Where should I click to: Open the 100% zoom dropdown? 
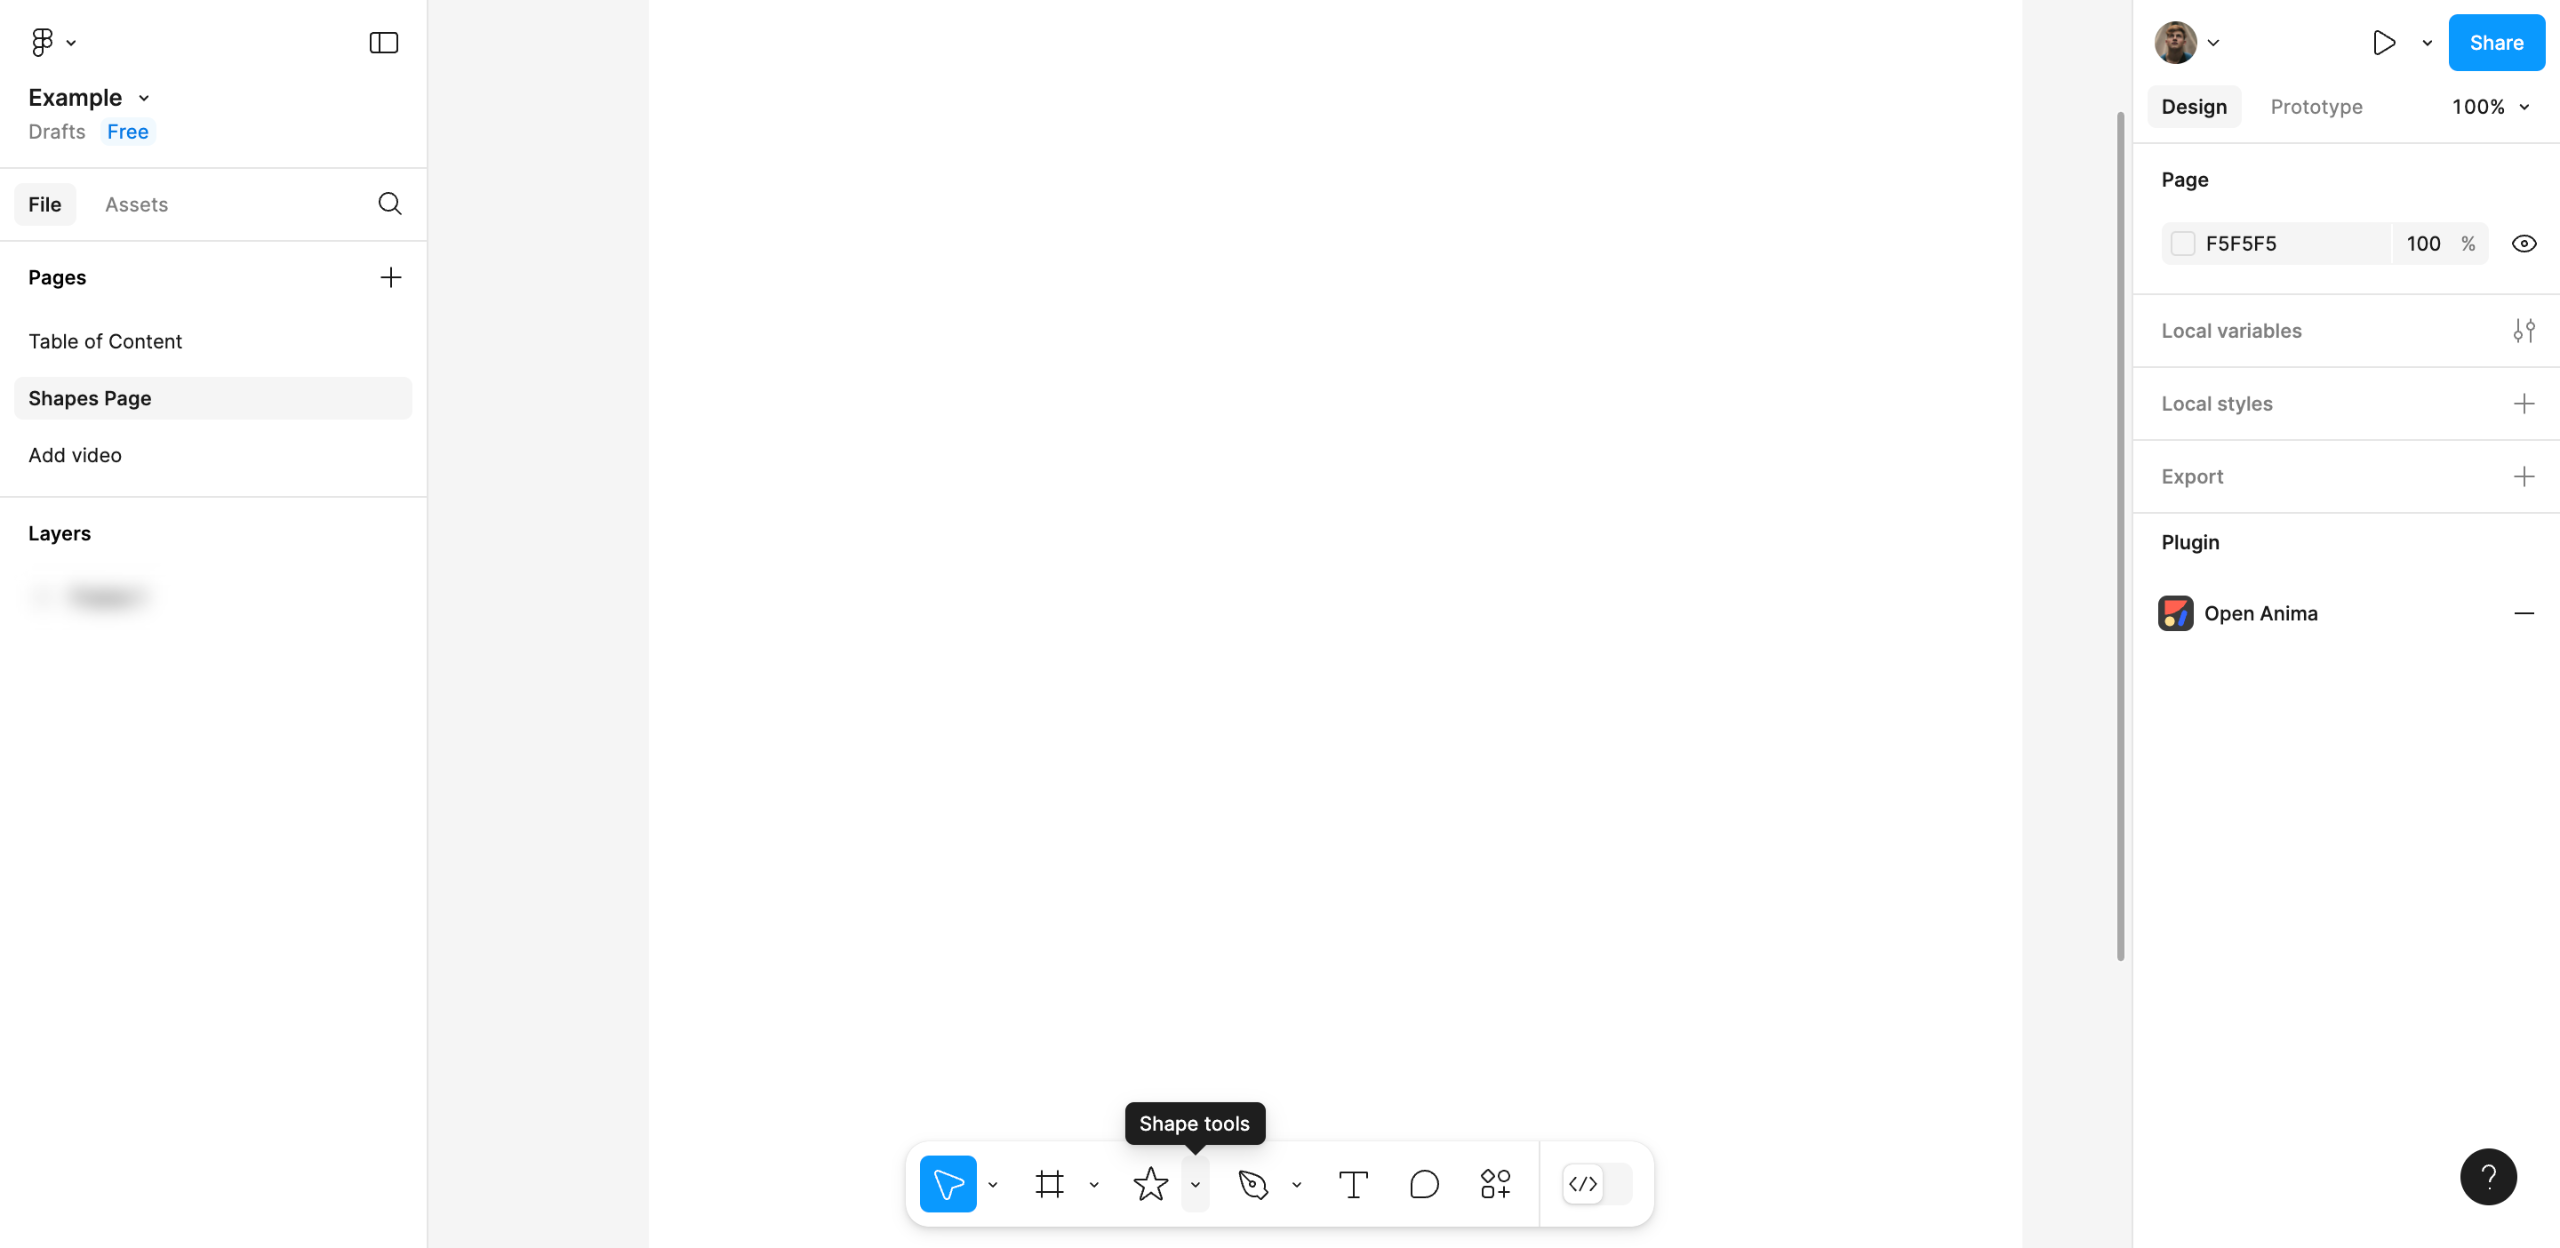click(2490, 107)
